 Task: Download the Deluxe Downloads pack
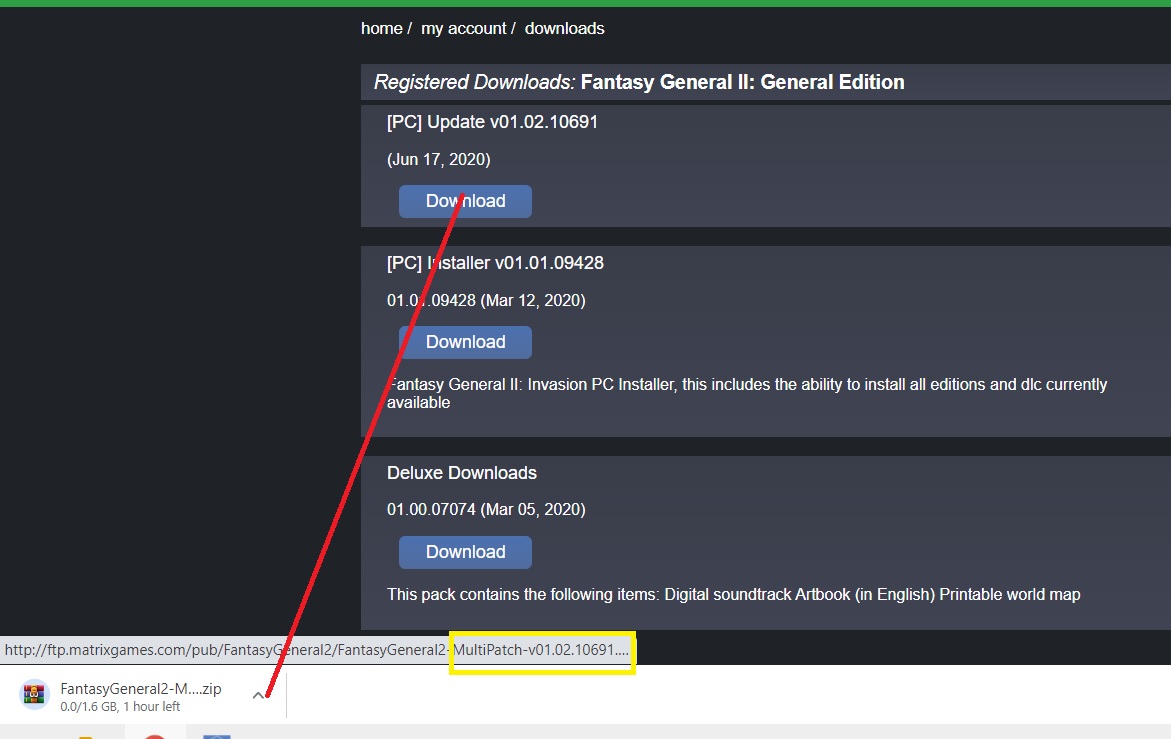pos(465,552)
